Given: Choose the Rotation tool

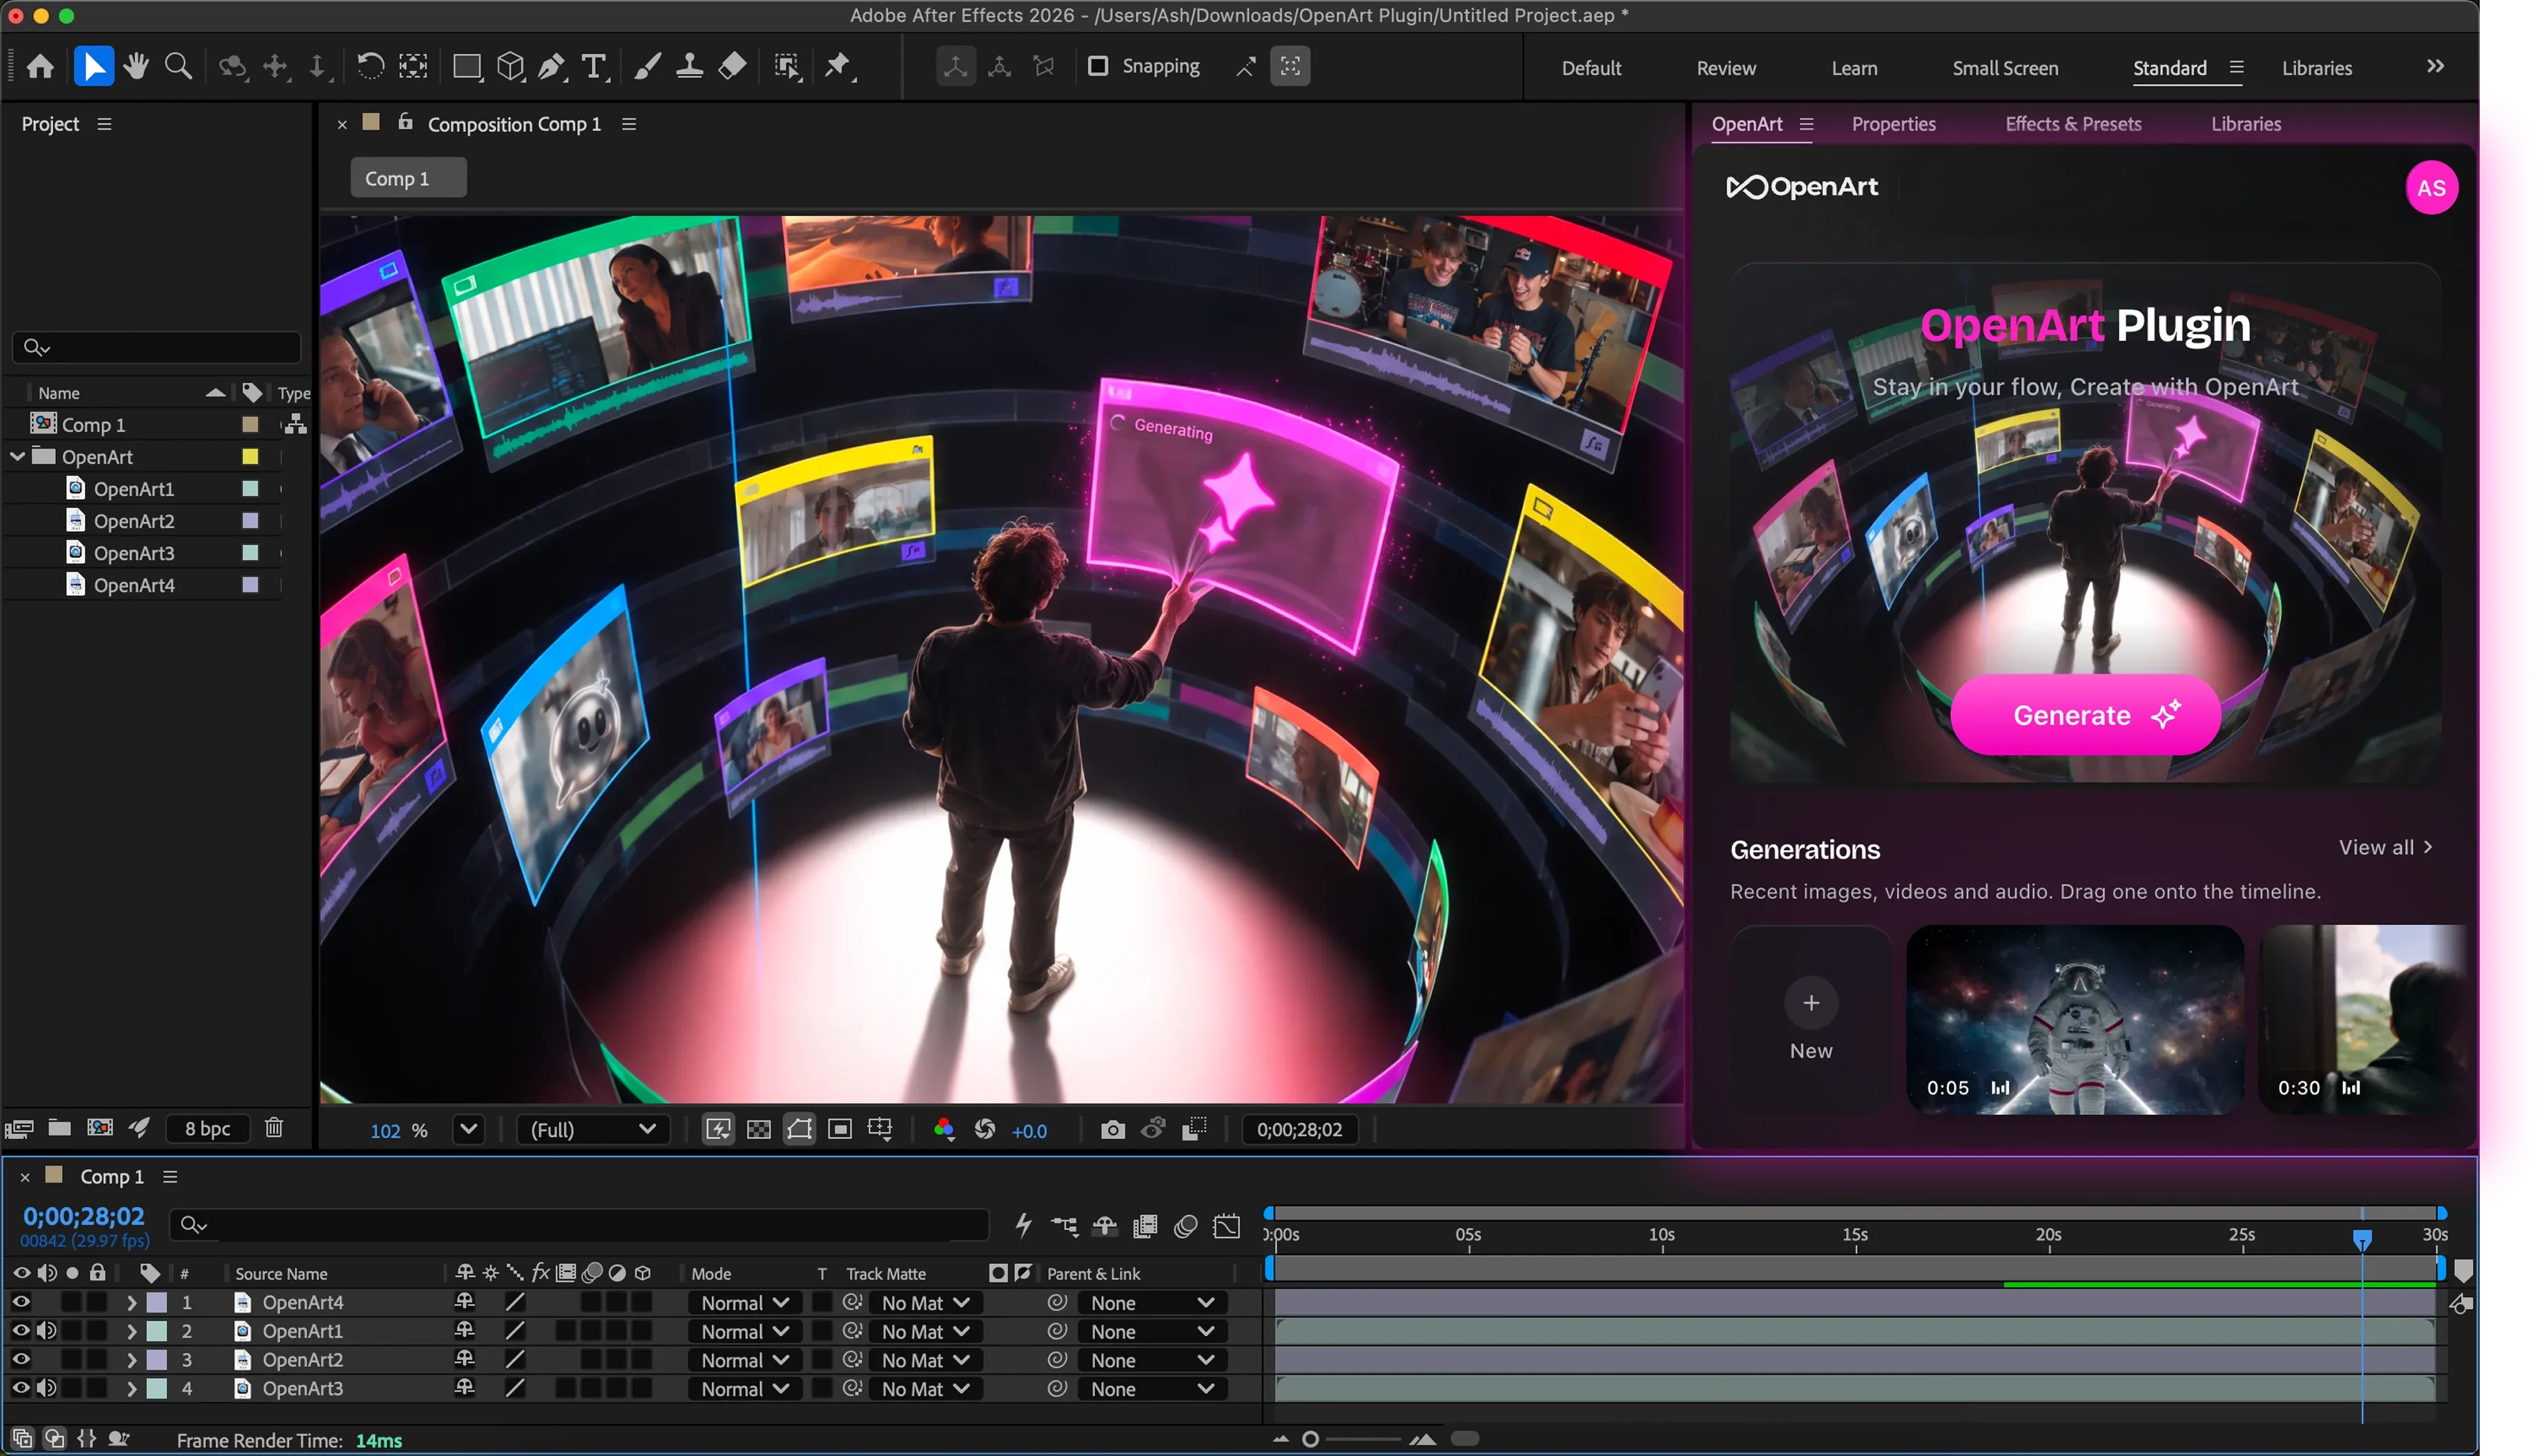Looking at the screenshot, I should (x=370, y=66).
